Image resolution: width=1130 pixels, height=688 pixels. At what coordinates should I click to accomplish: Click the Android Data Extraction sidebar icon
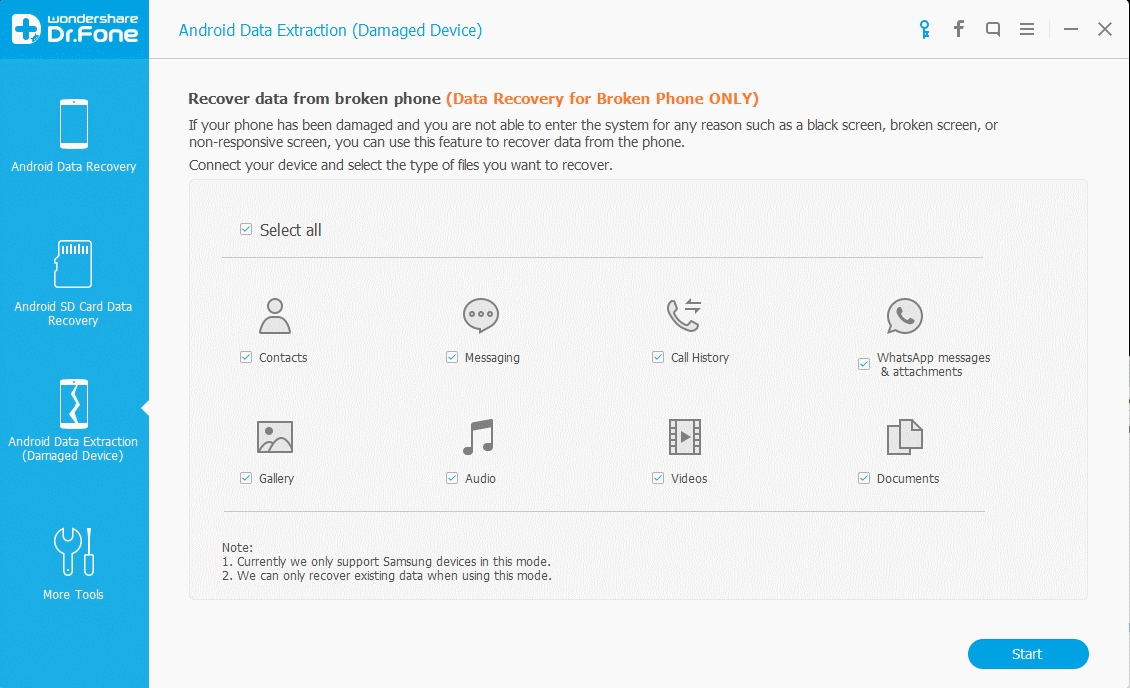click(x=74, y=404)
